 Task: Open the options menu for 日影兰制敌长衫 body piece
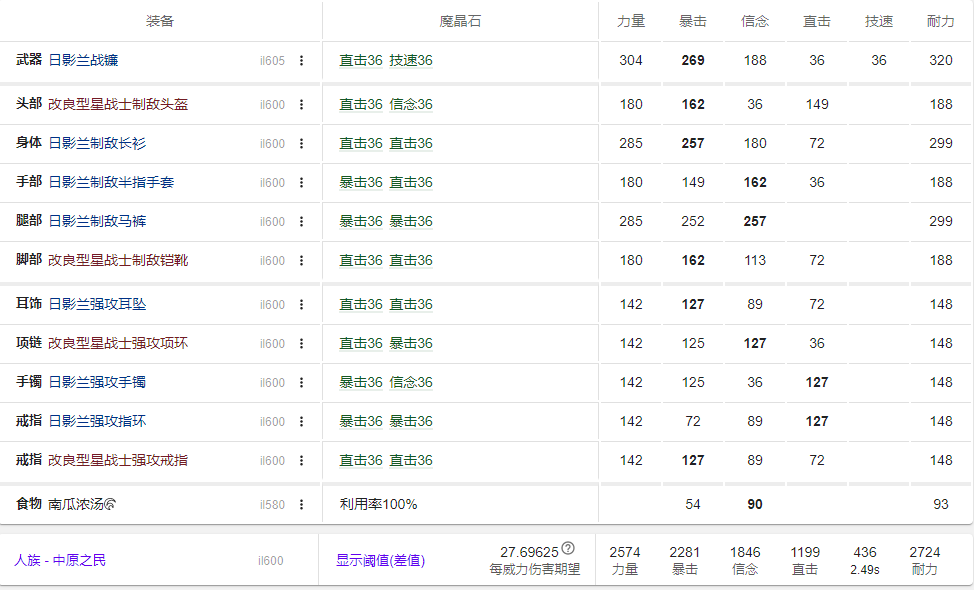tap(303, 143)
